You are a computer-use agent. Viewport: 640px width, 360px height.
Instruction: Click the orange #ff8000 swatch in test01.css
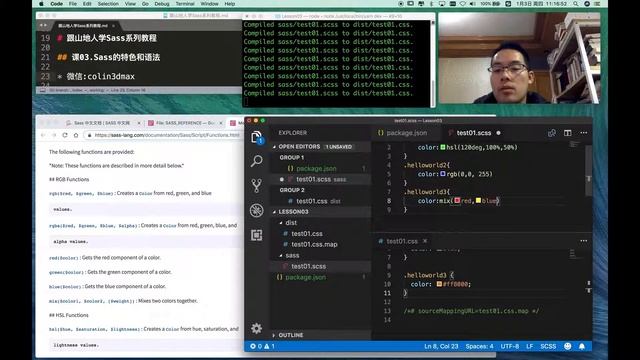[439, 284]
